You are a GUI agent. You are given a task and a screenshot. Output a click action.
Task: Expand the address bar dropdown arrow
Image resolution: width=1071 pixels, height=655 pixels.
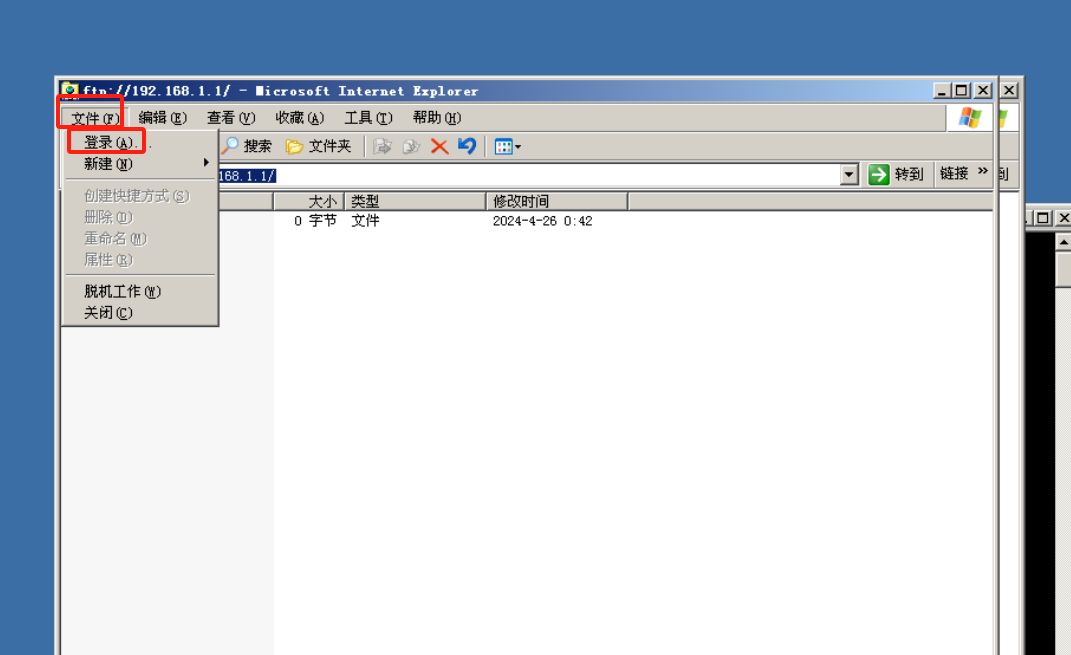click(849, 175)
